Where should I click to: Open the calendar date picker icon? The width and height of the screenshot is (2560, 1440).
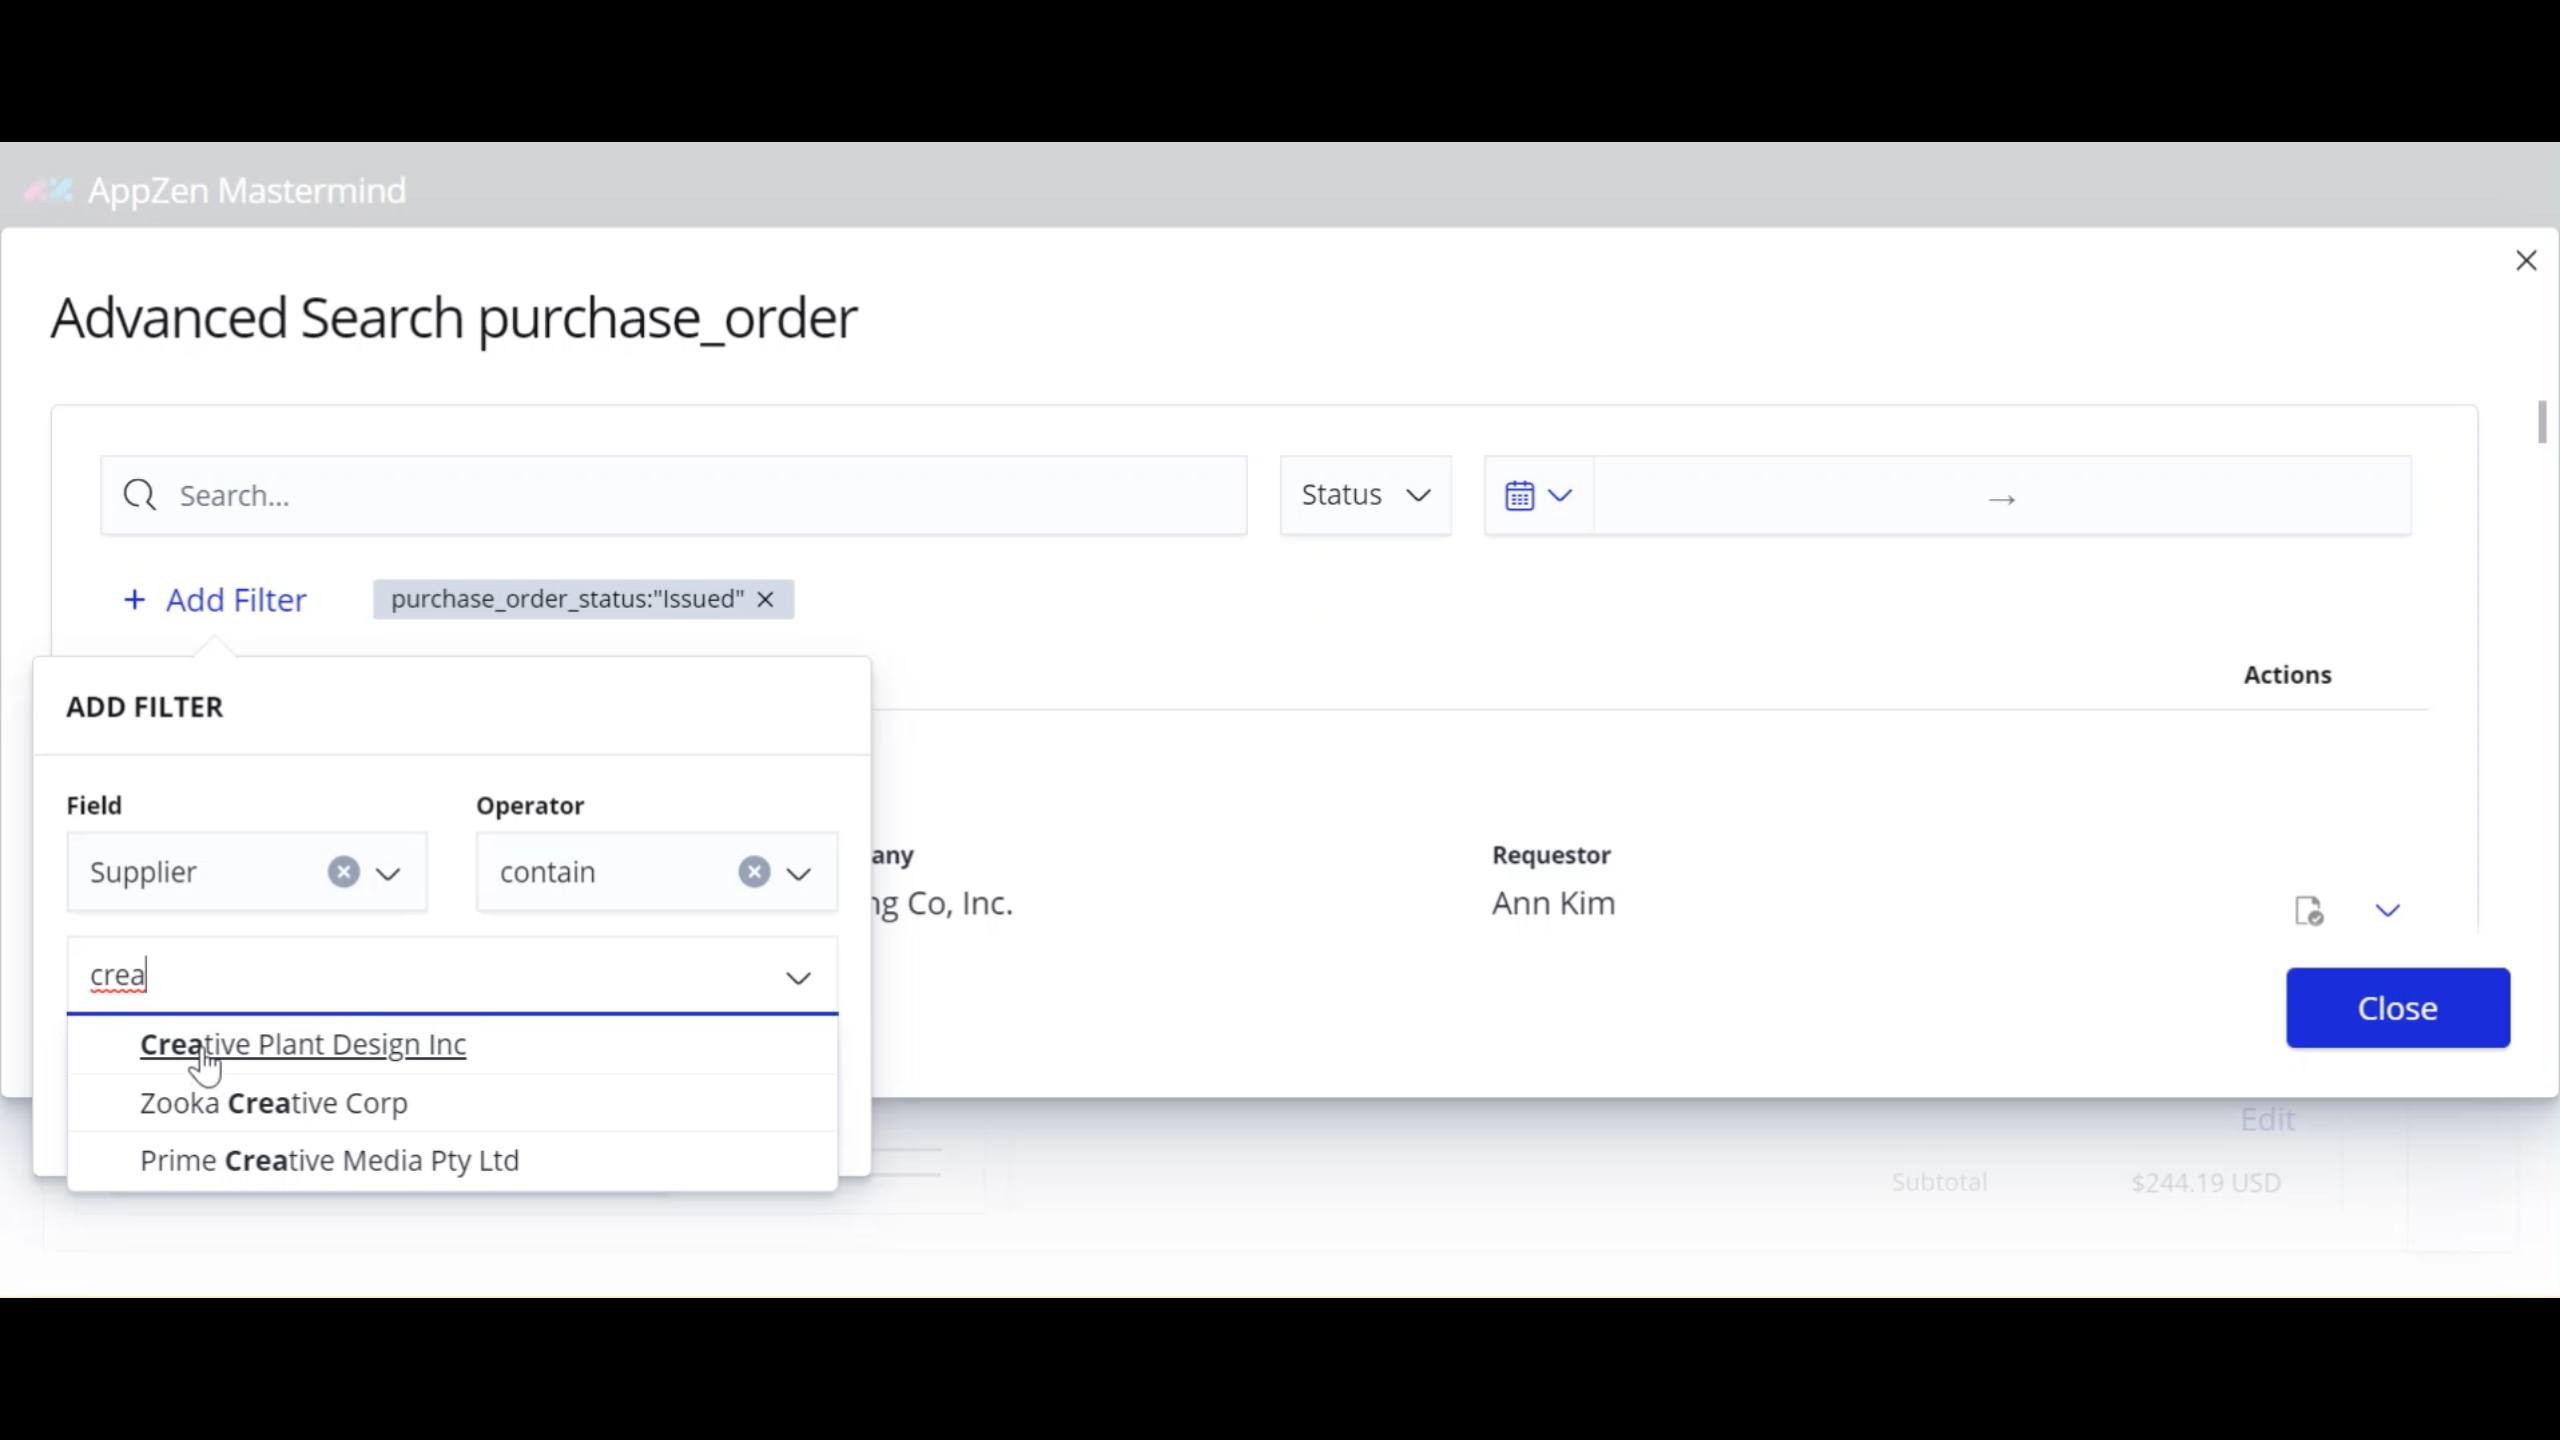1519,494
